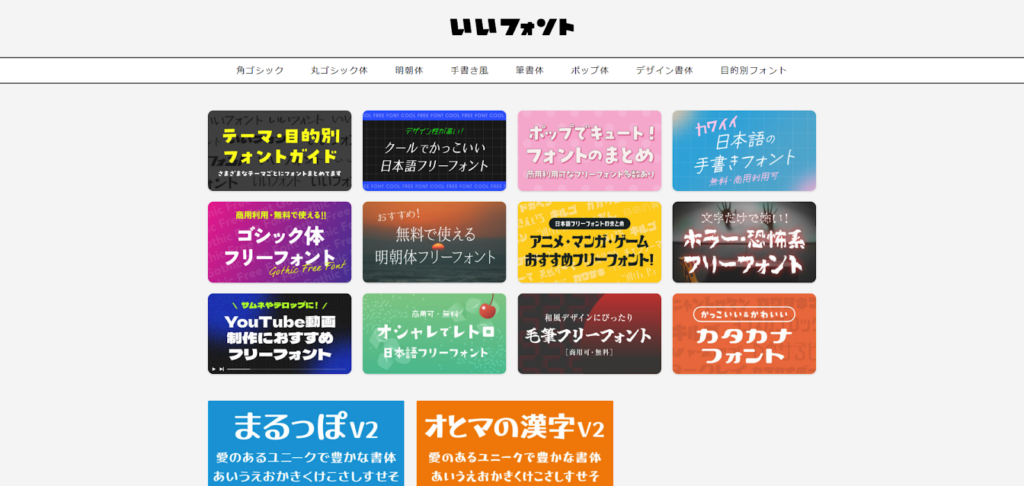The width and height of the screenshot is (1024, 486).
Task: Open the 角ゴシック menu item
Action: coord(260,71)
